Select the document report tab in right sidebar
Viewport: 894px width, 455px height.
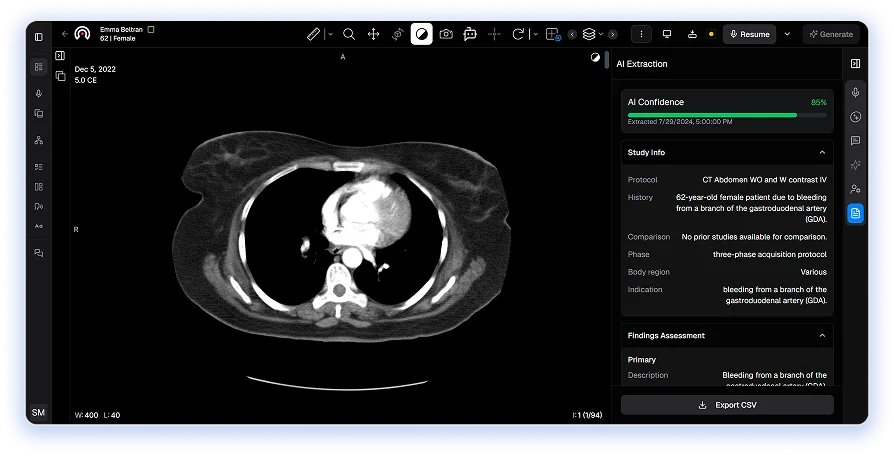coord(856,213)
